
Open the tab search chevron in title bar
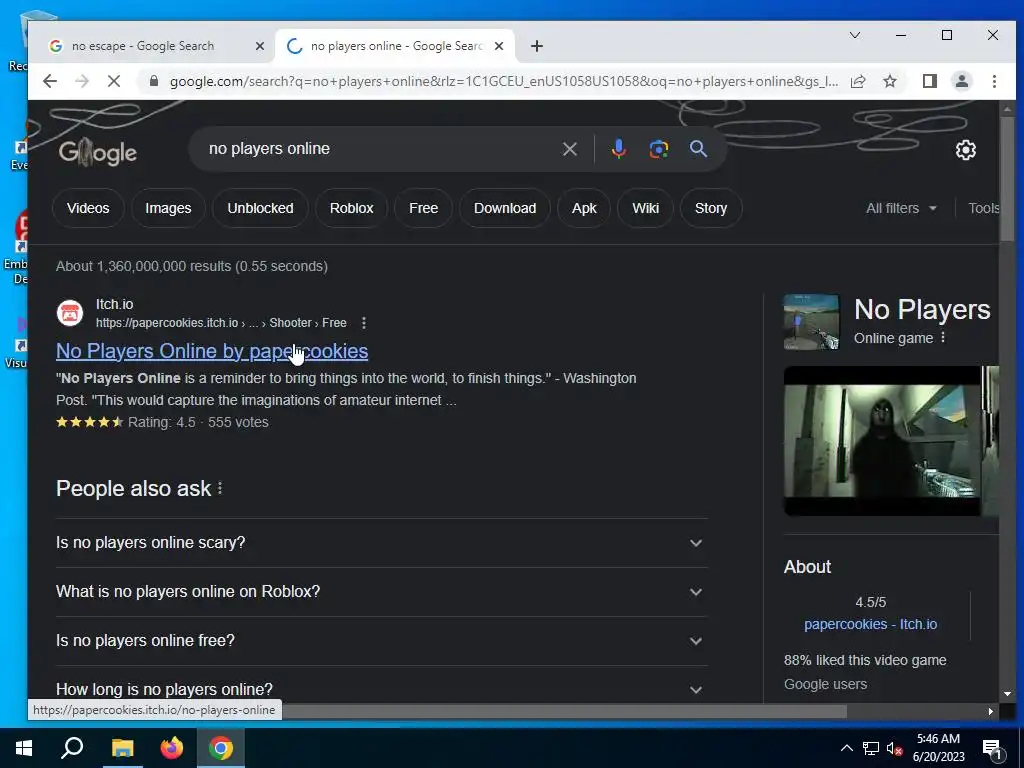coord(855,35)
